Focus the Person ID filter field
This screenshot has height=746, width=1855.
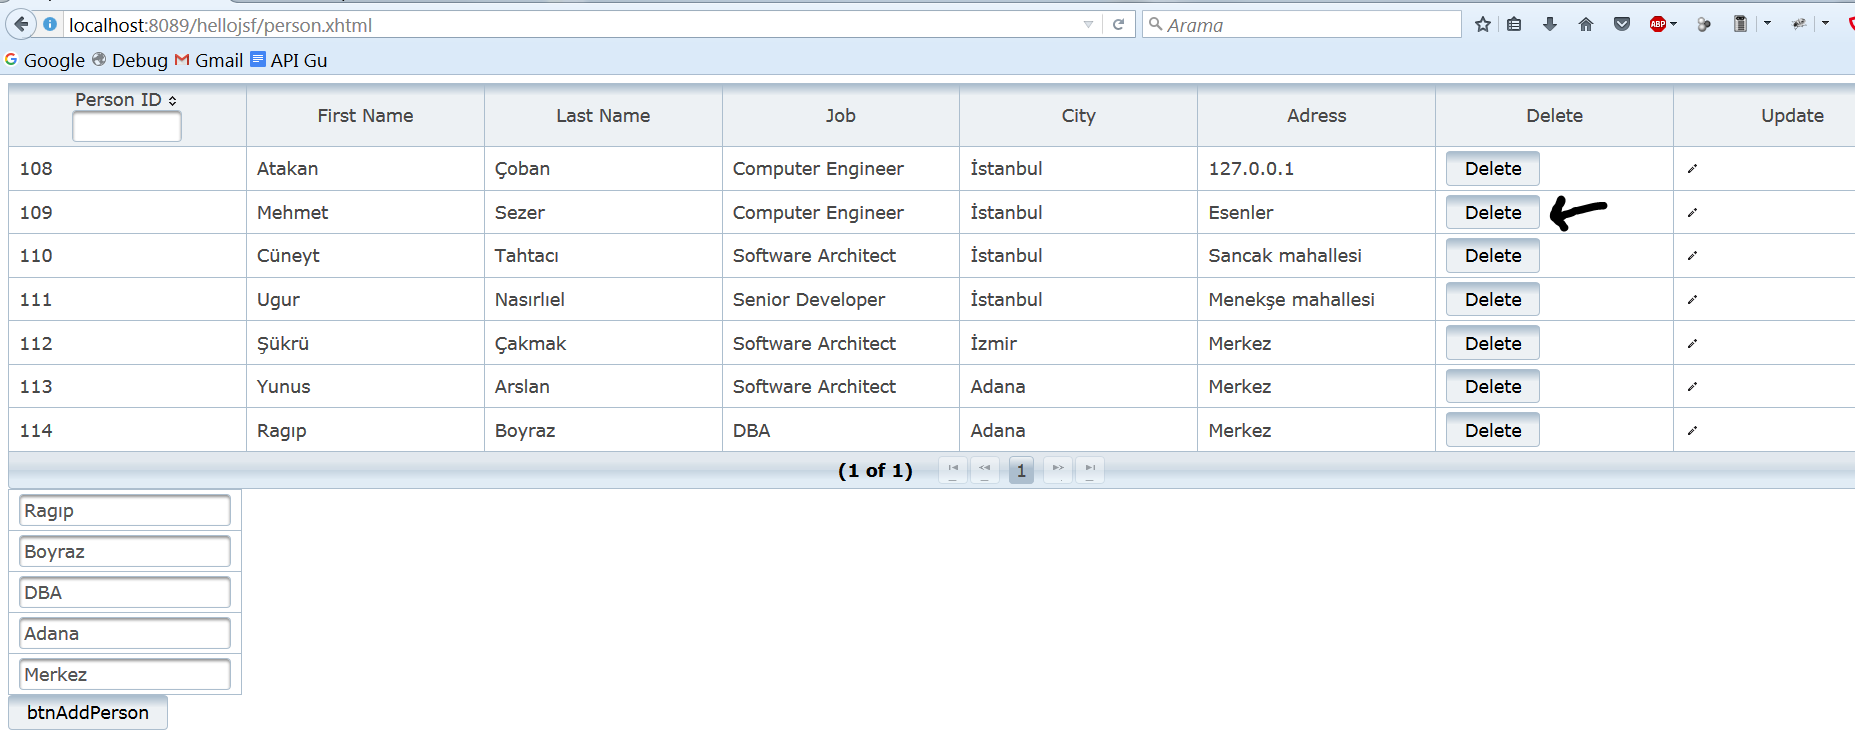[127, 127]
